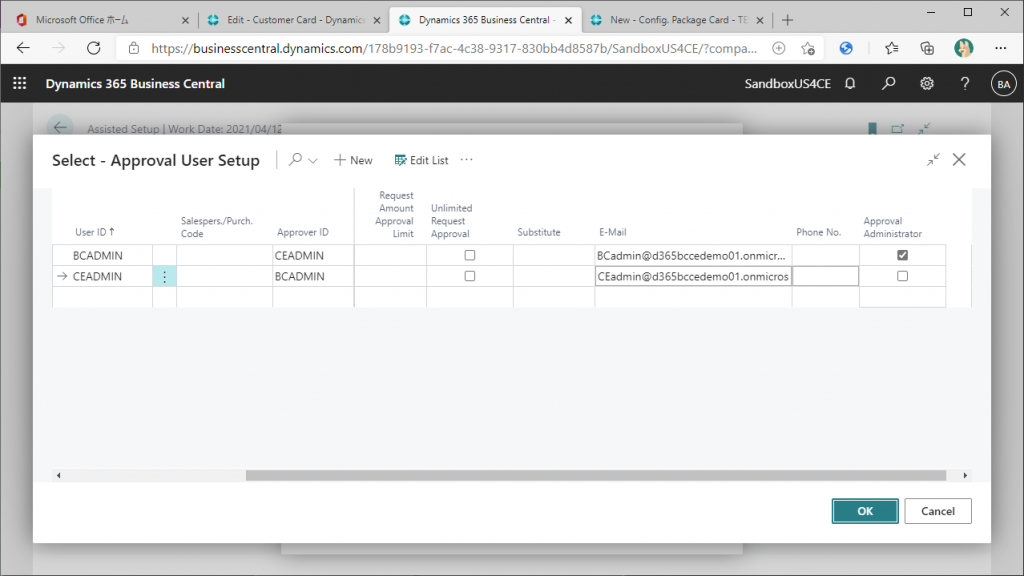1024x576 pixels.
Task: Open the Tell Me search magnifier
Action: coord(888,84)
